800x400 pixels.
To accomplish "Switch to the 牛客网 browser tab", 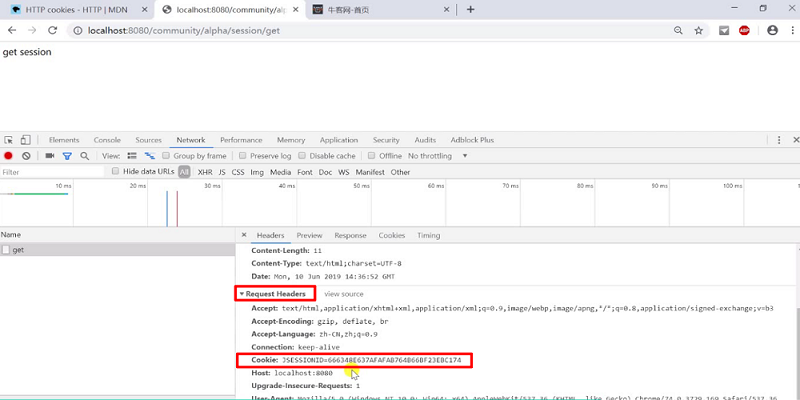I will click(380, 9).
